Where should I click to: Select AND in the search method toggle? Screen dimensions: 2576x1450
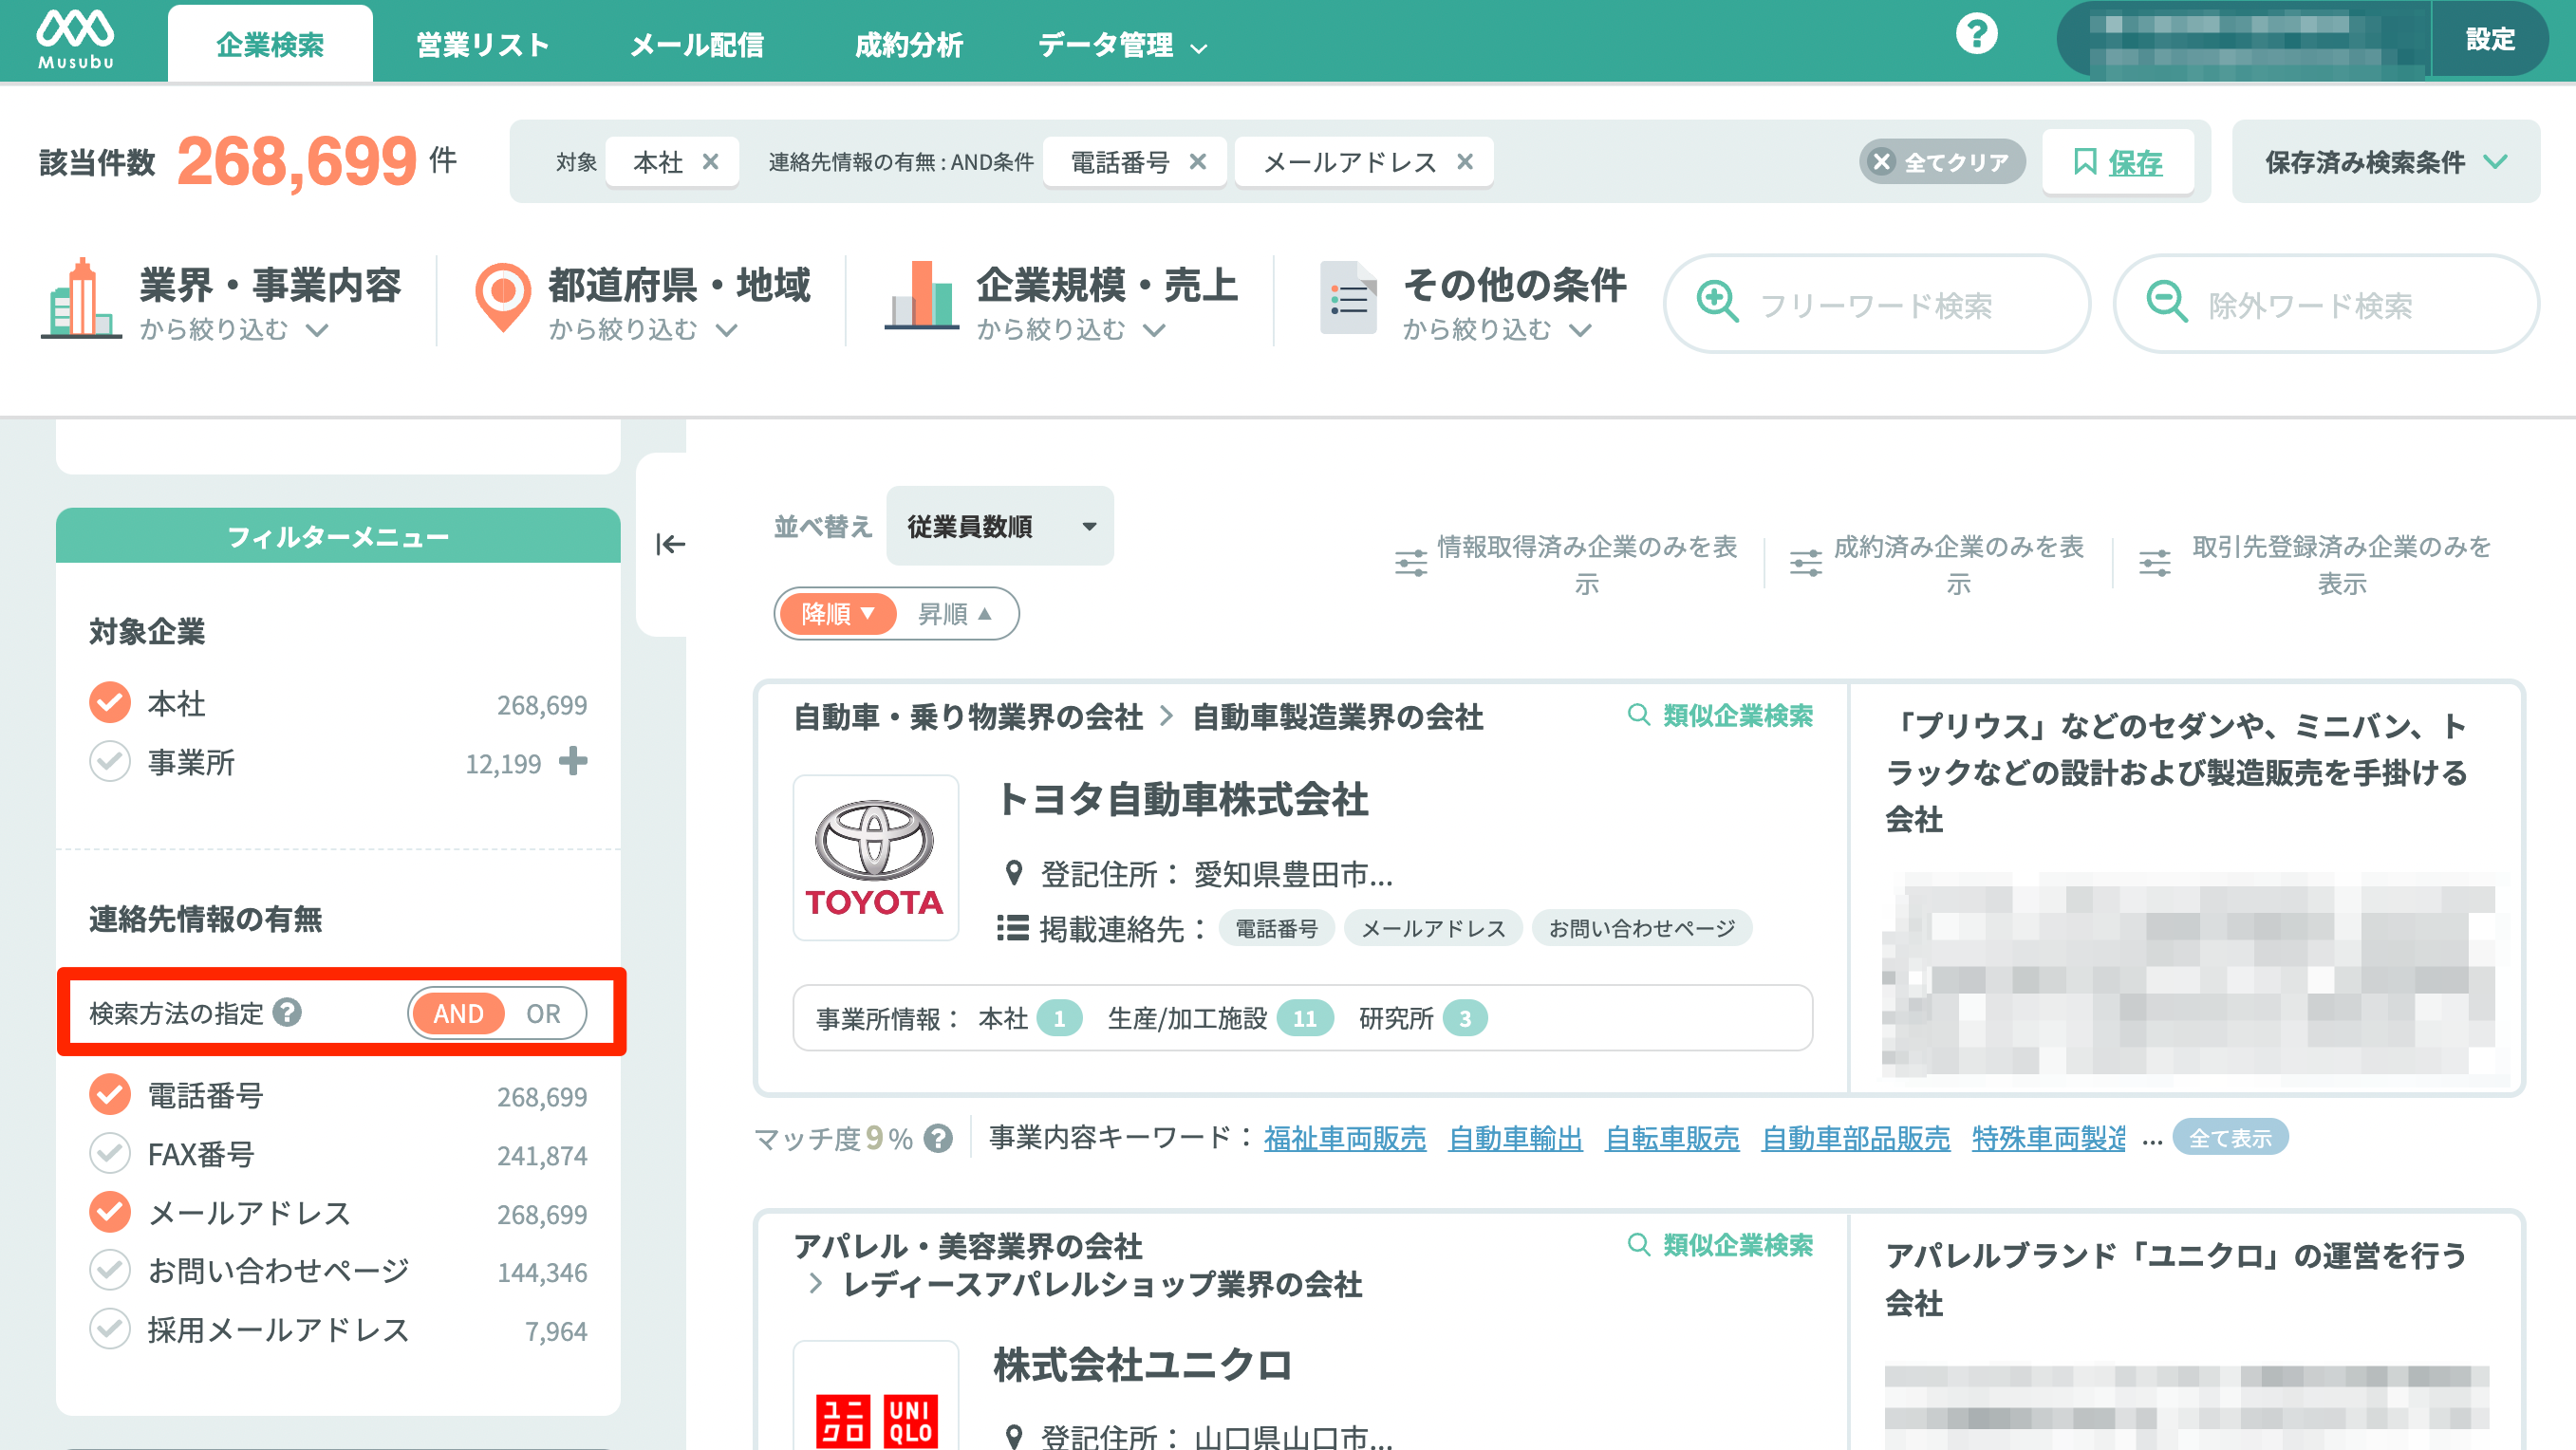pos(458,1014)
